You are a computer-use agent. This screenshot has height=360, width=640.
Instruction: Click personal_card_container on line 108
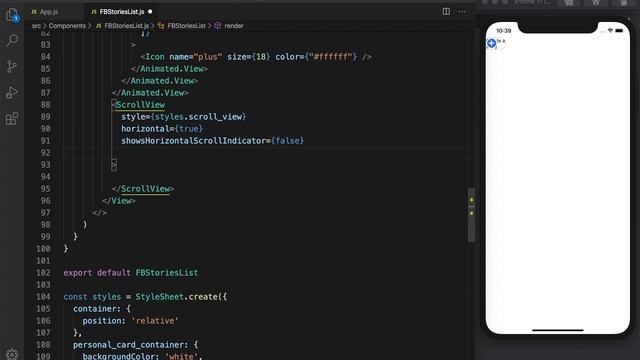tap(131, 345)
